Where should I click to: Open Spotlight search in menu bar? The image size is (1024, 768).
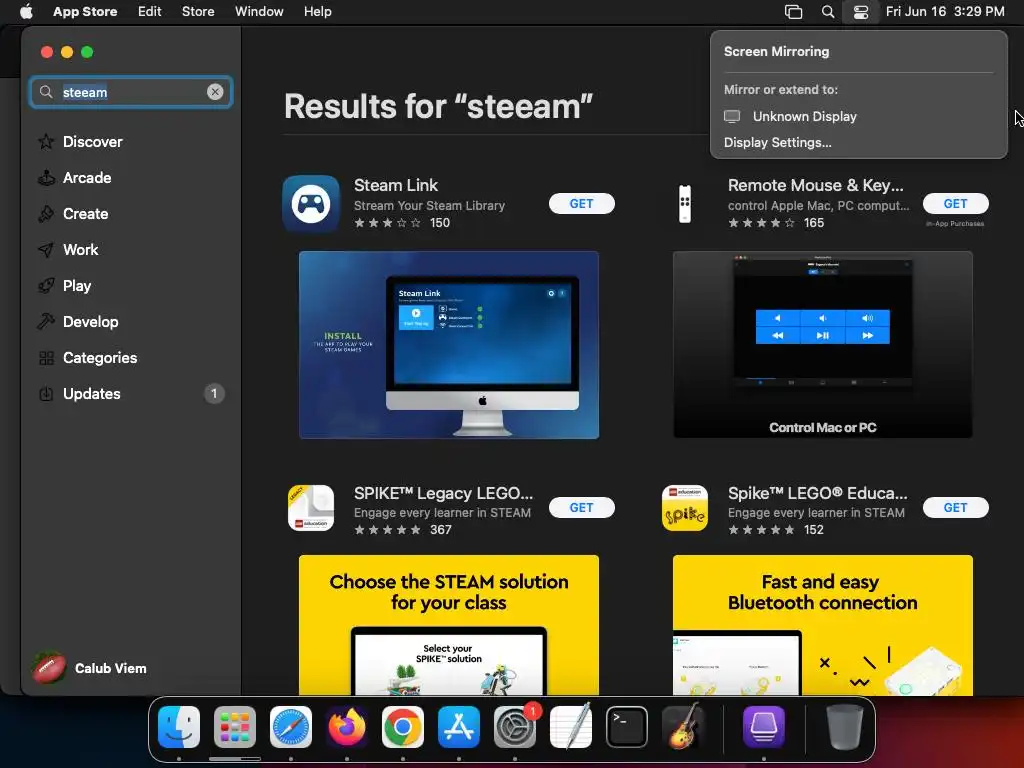tap(827, 12)
